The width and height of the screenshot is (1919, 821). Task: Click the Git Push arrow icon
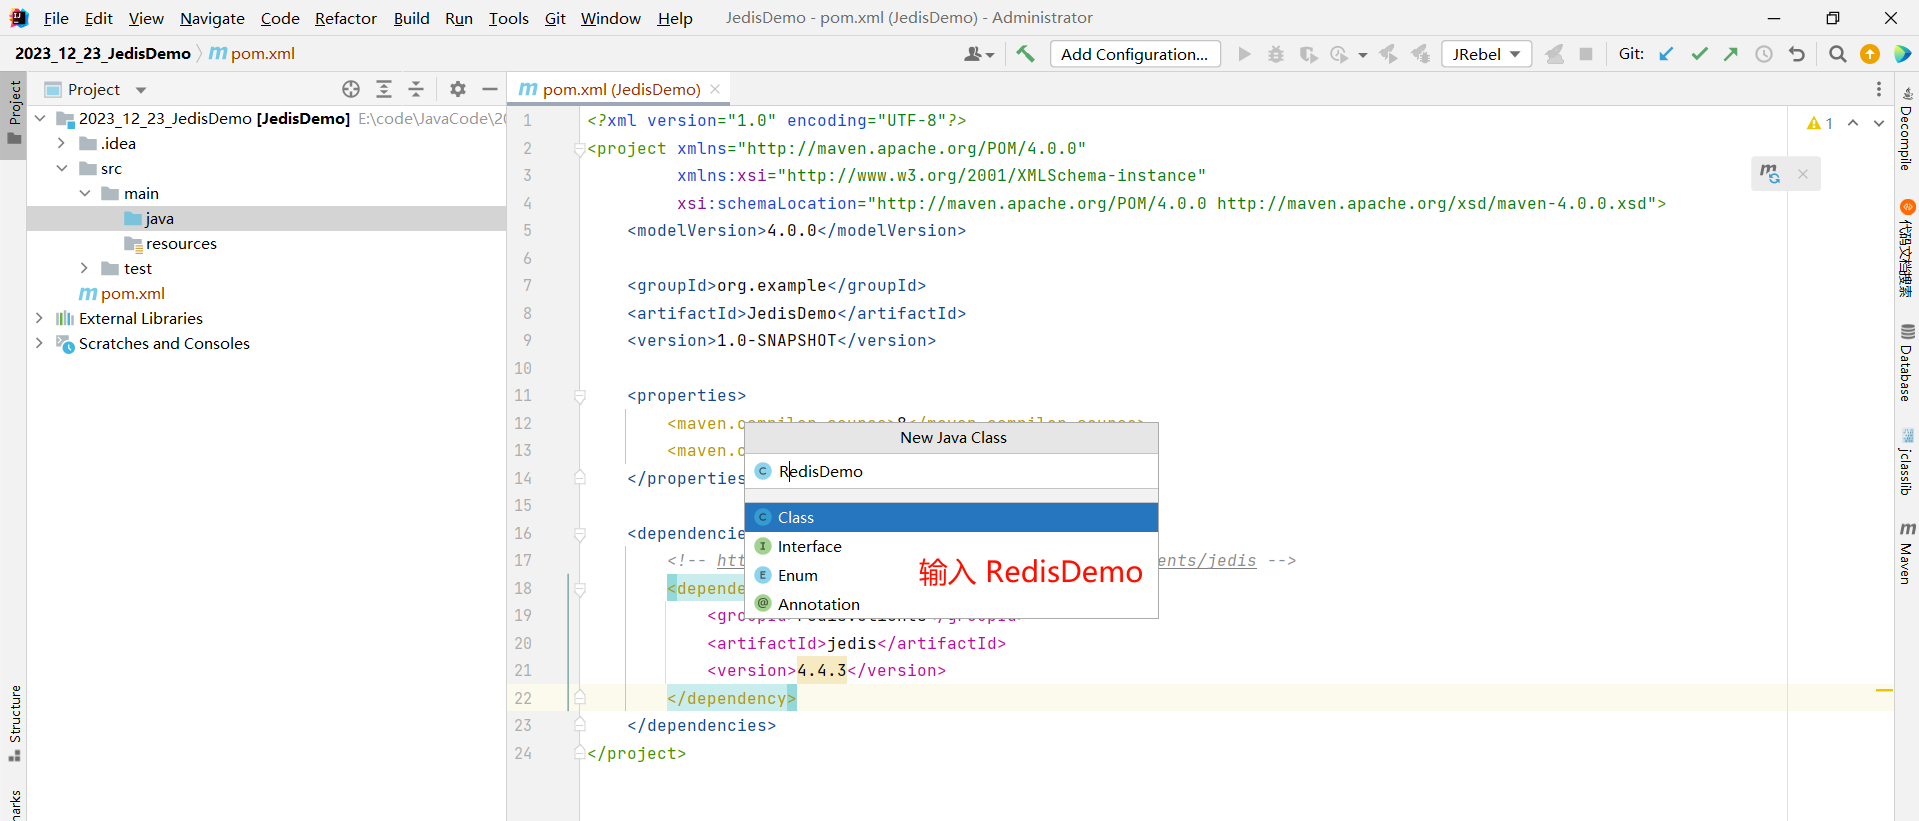coord(1731,54)
